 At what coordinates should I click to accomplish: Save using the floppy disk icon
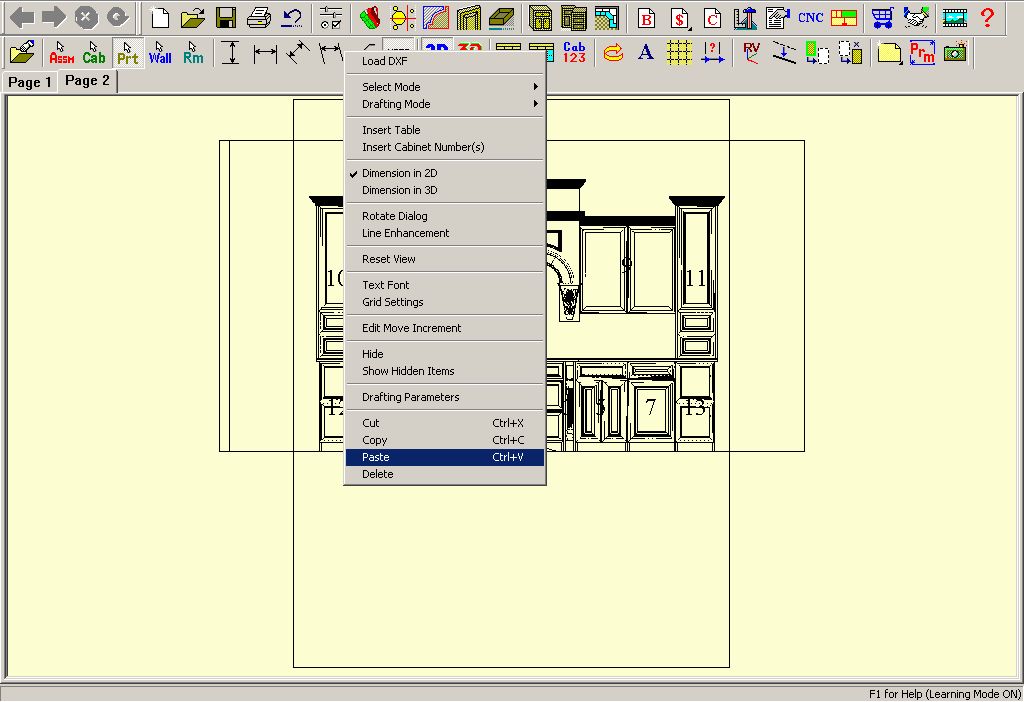(x=226, y=18)
